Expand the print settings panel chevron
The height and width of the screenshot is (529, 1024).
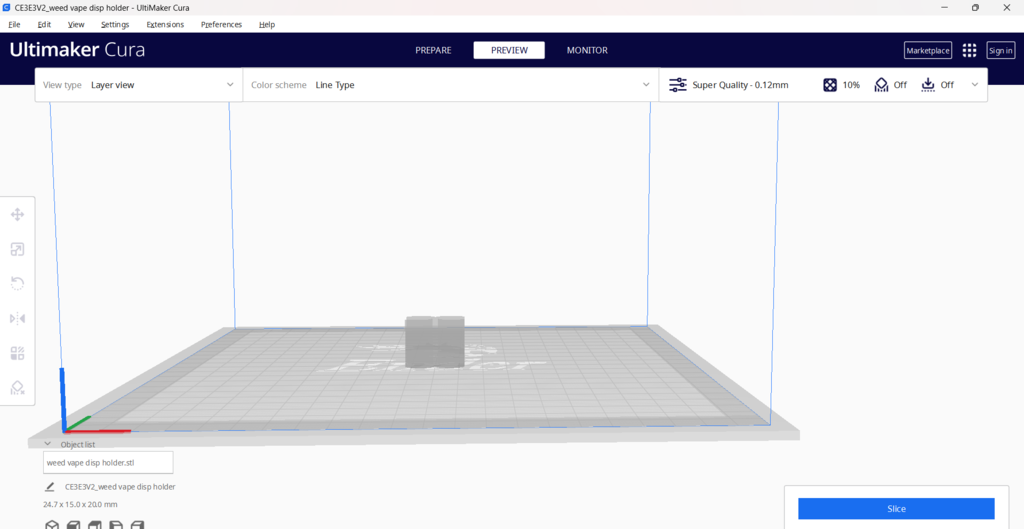[975, 85]
